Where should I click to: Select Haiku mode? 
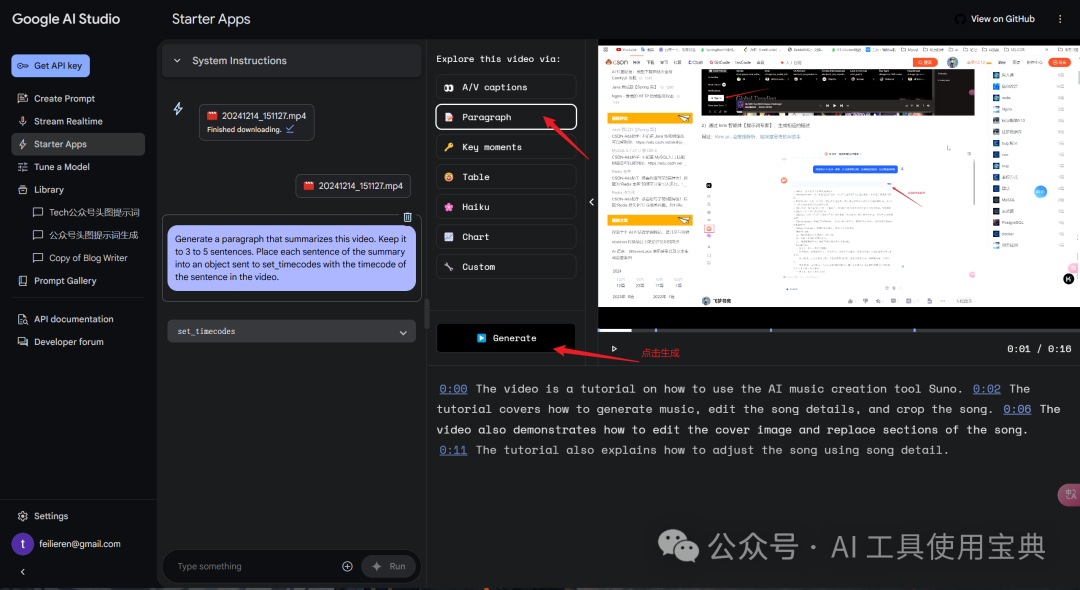coord(506,207)
